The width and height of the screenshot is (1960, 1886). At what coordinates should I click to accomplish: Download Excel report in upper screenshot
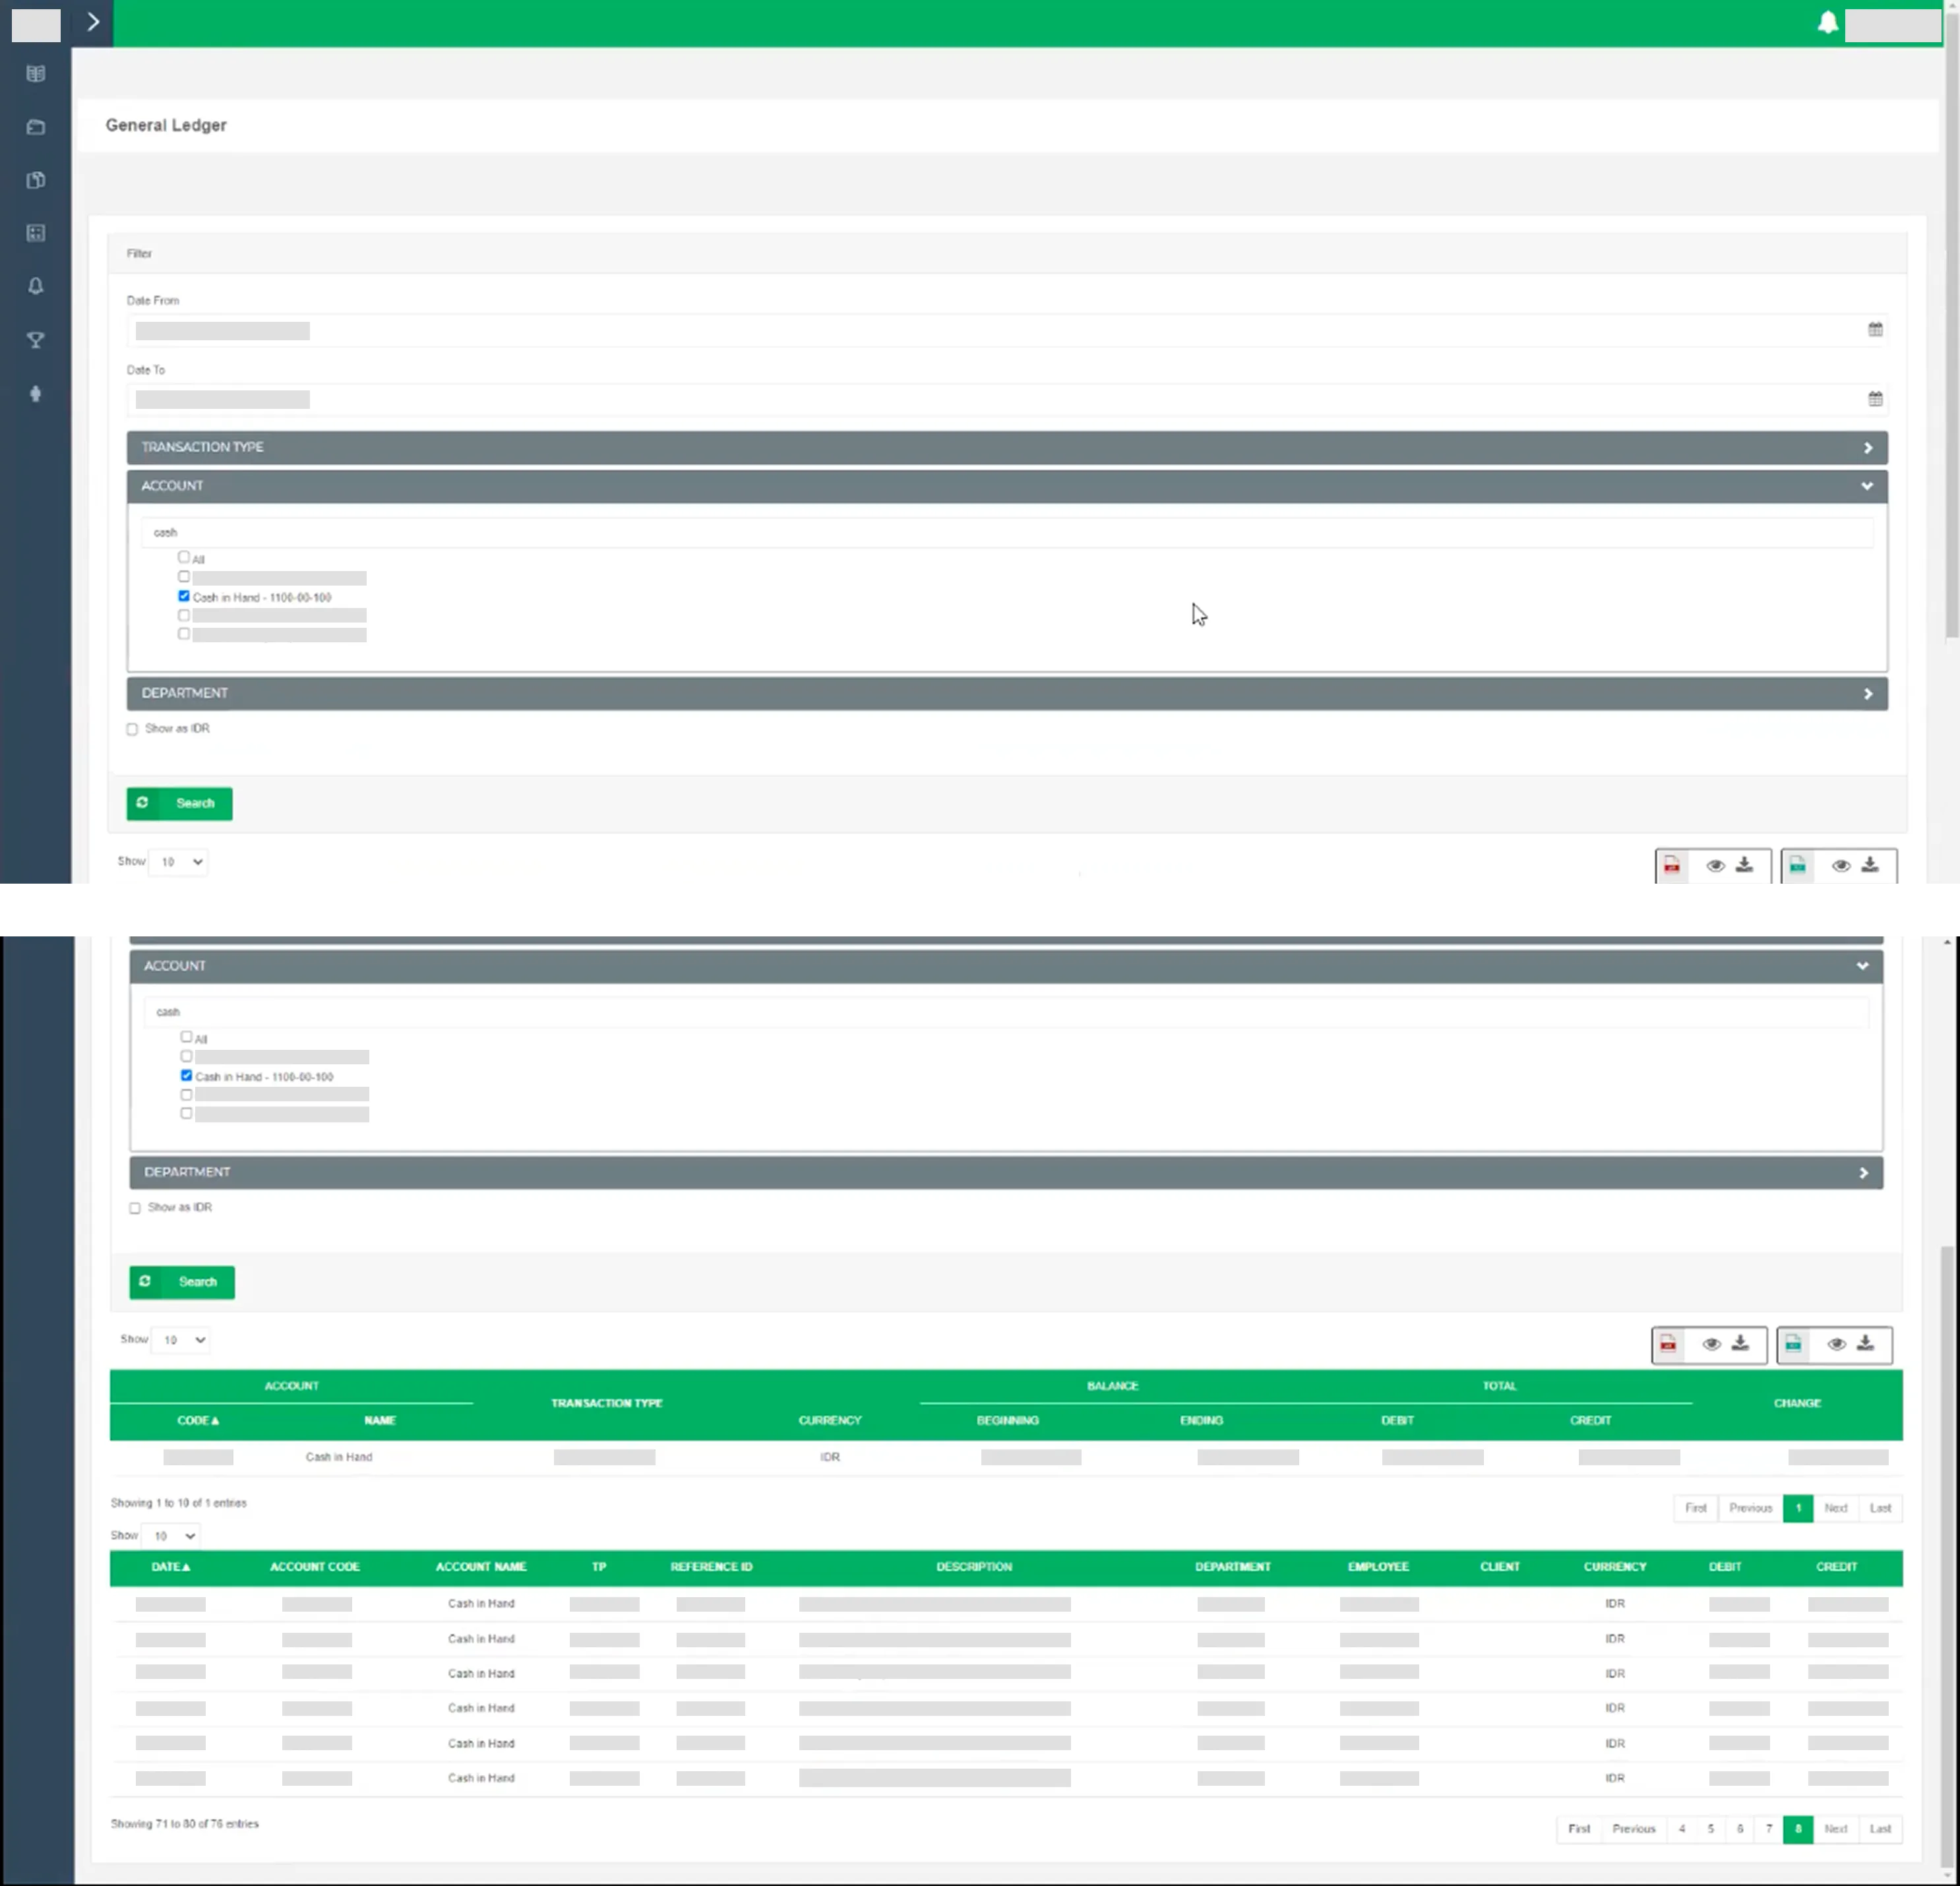point(1870,866)
